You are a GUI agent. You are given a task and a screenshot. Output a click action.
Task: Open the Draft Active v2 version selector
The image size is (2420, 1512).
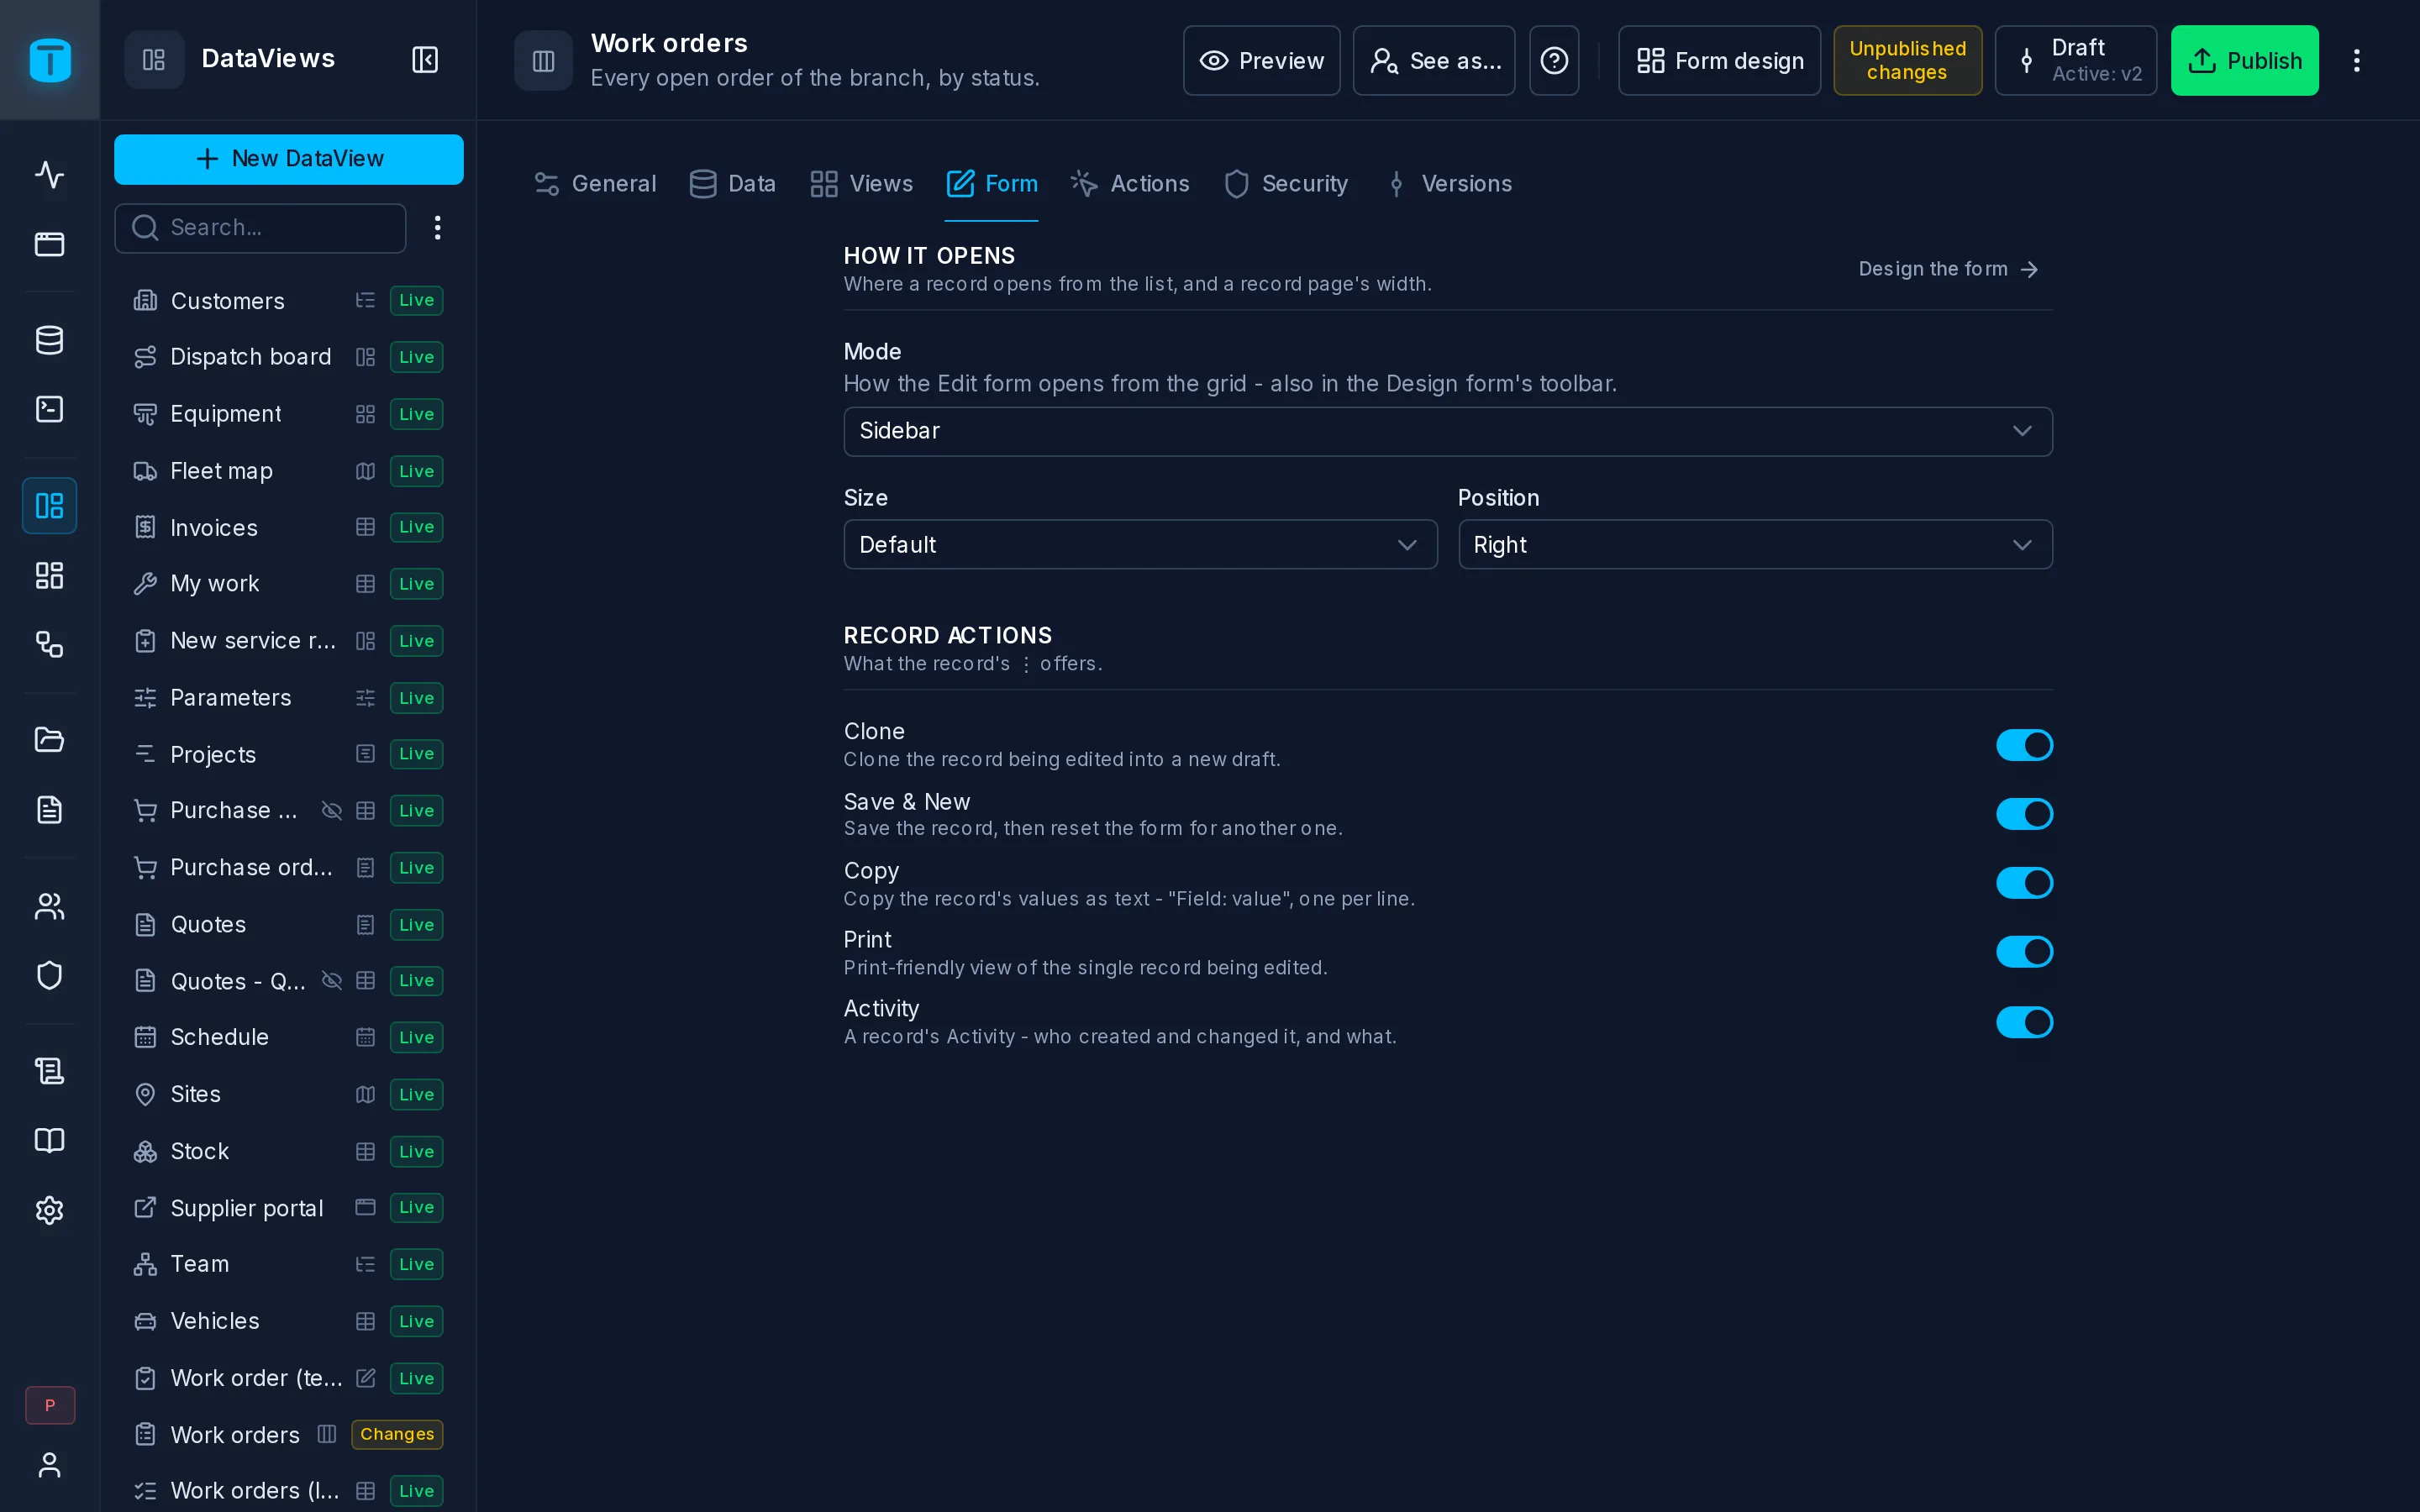[2076, 61]
